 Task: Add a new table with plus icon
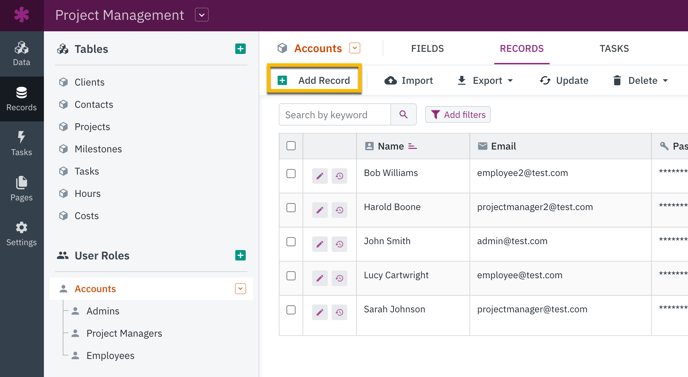pos(240,49)
